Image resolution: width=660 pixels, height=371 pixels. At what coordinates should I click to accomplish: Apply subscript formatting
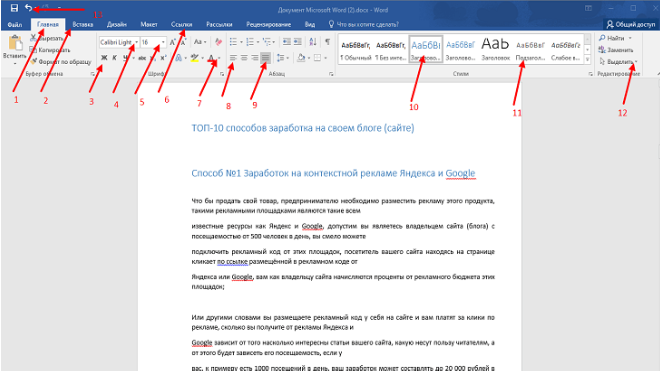[x=153, y=58]
